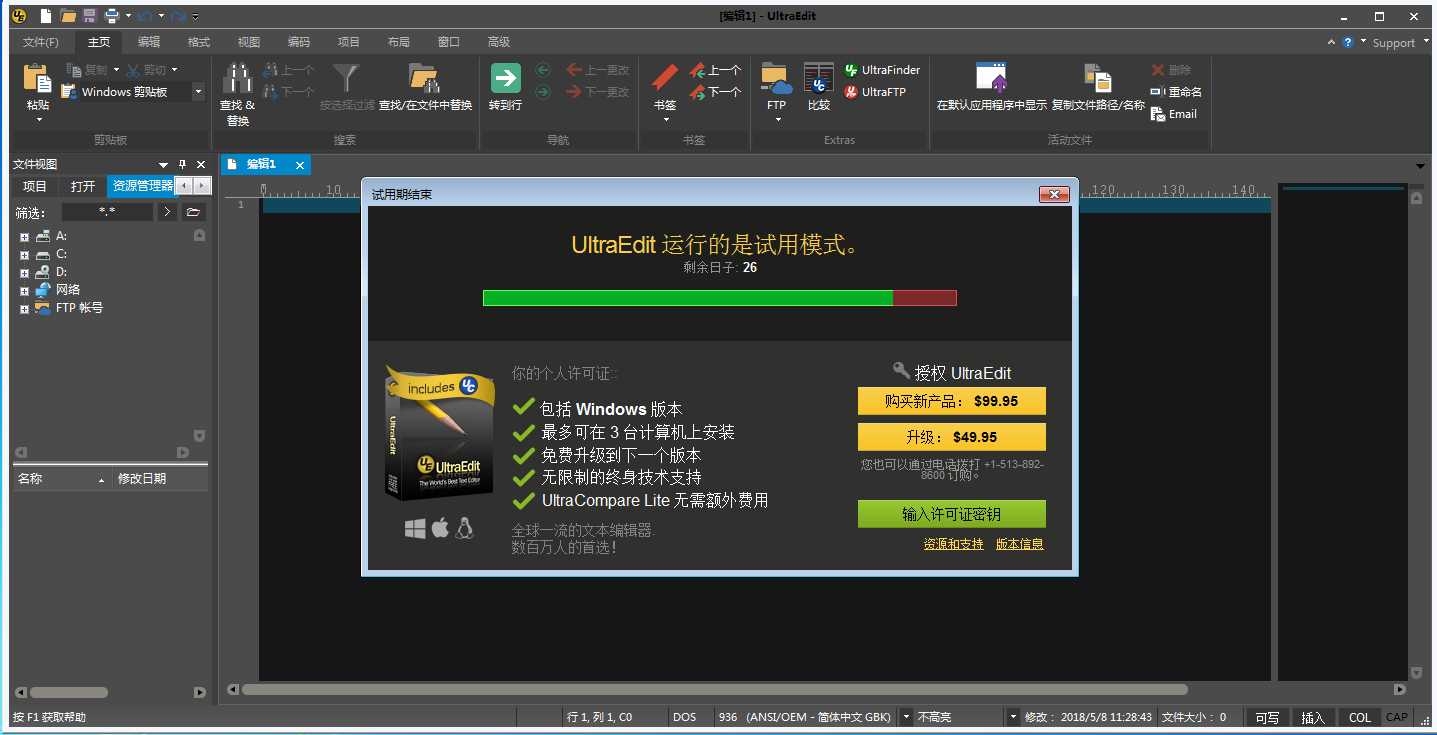Apply filter with the > arrow button
Viewport: 1437px width, 735px height.
point(167,212)
